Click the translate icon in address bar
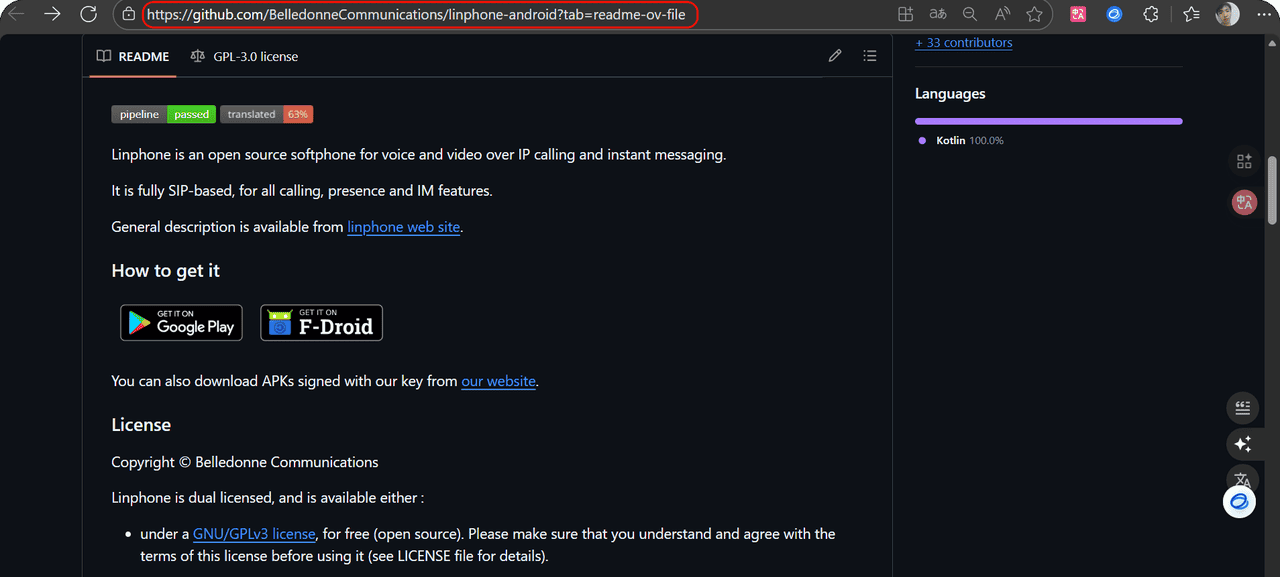This screenshot has height=577, width=1280. pyautogui.click(x=937, y=14)
